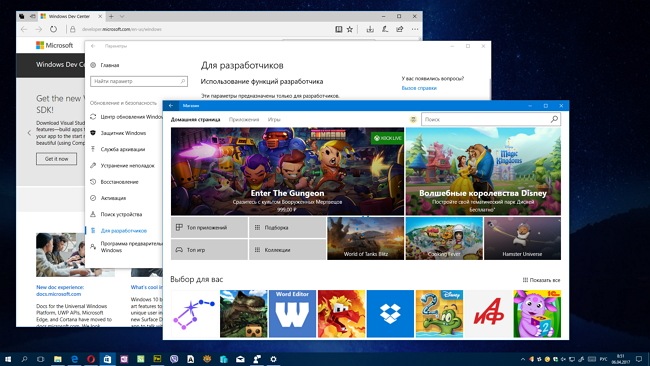Open the Вызов справки help link
Screen dimensions: 650x366
click(x=419, y=88)
